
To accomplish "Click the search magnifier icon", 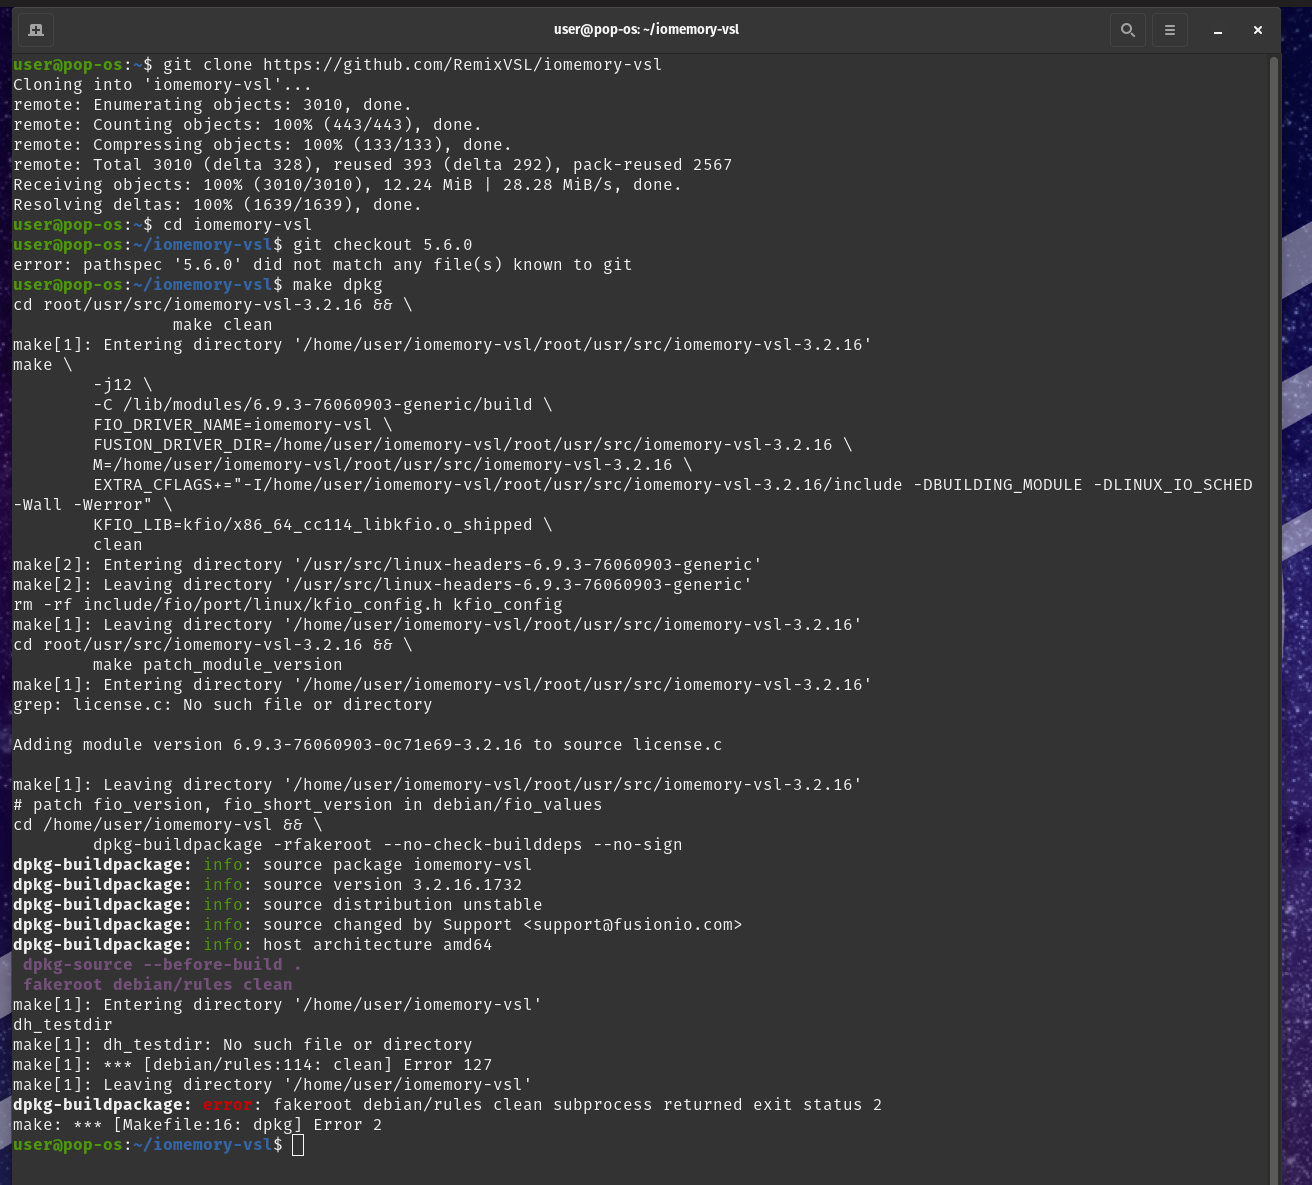I will (1127, 30).
